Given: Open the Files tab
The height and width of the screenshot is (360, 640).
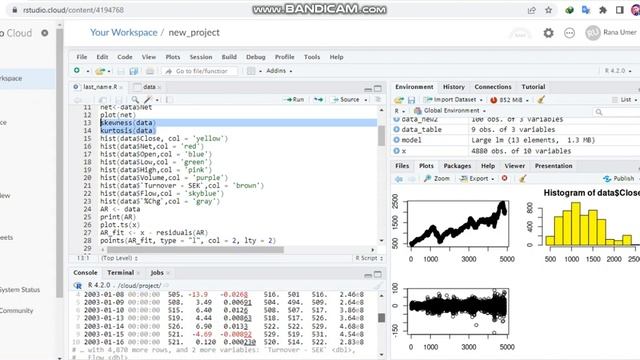Looking at the screenshot, I should 402,166.
